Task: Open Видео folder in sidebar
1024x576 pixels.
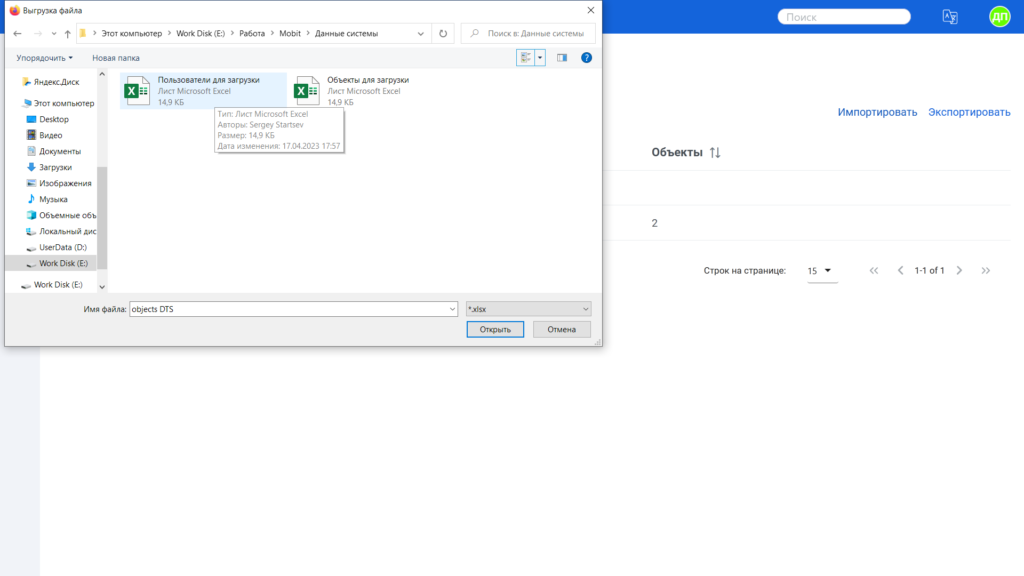Action: click(44, 135)
